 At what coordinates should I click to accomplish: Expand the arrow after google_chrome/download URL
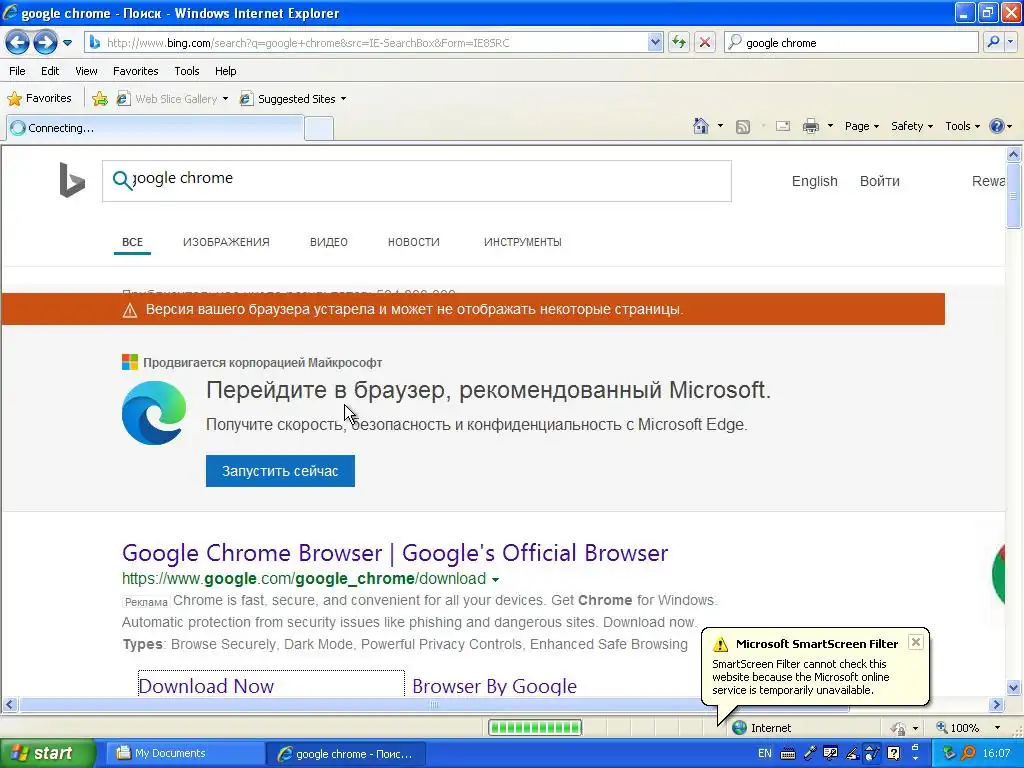pyautogui.click(x=495, y=580)
